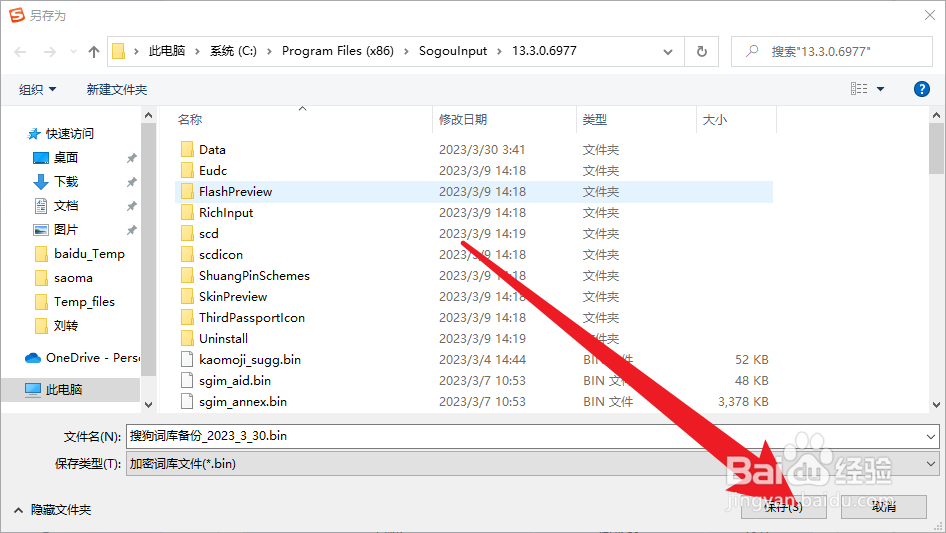Image resolution: width=946 pixels, height=533 pixels.
Task: Sort by 名称 column header
Action: pyautogui.click(x=190, y=120)
